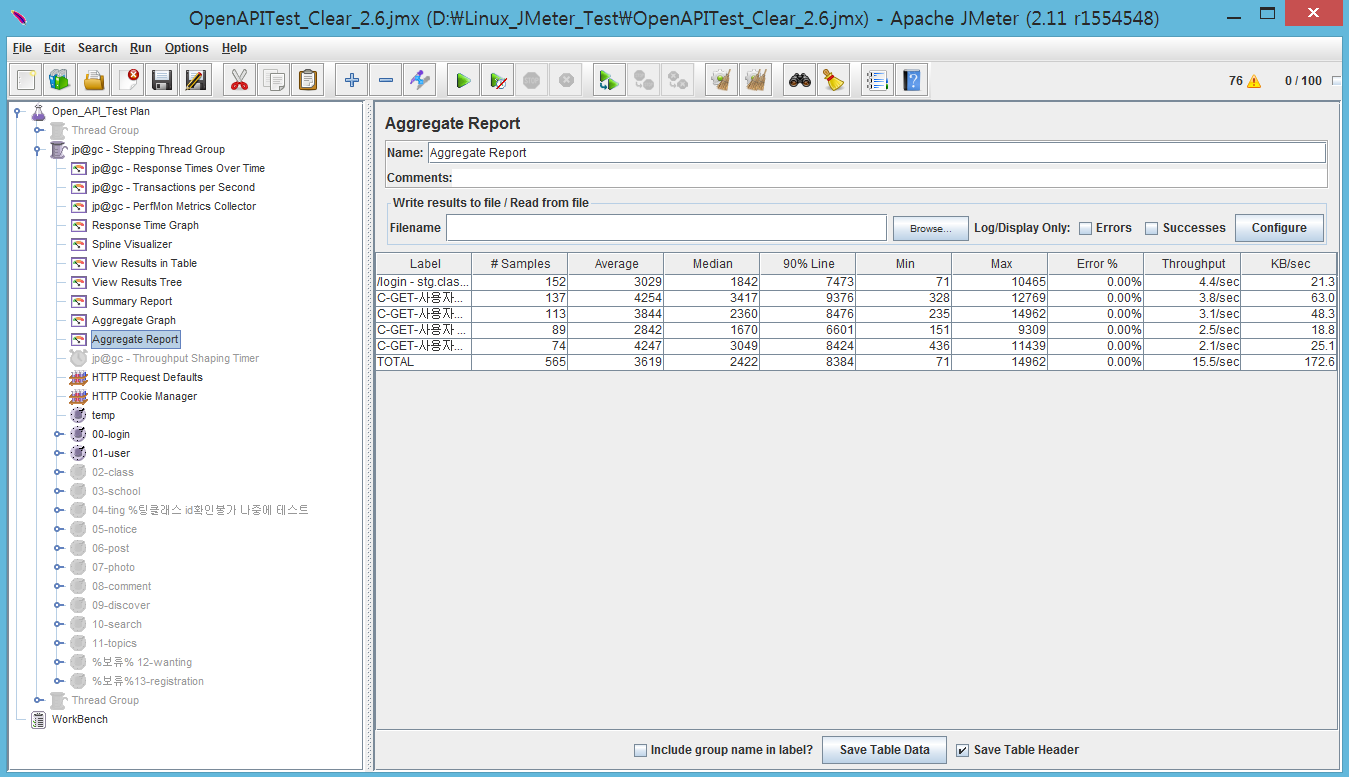
Task: Save the test plan with floppy icon
Action: (161, 81)
